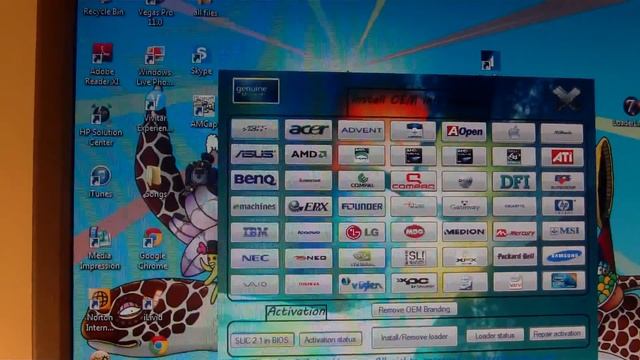
Task: Pick the XFX brand tile
Action: pyautogui.click(x=465, y=257)
